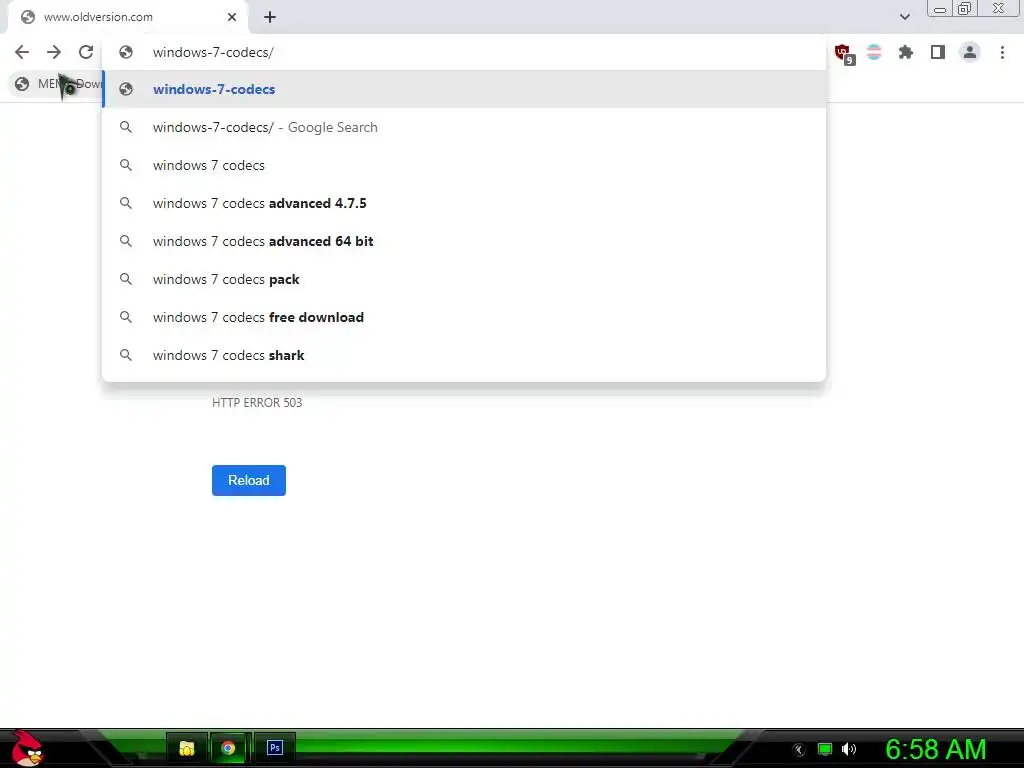Screen dimensions: 1024x768
Task: Click the HTTP ERROR 503 text
Action: 257,402
